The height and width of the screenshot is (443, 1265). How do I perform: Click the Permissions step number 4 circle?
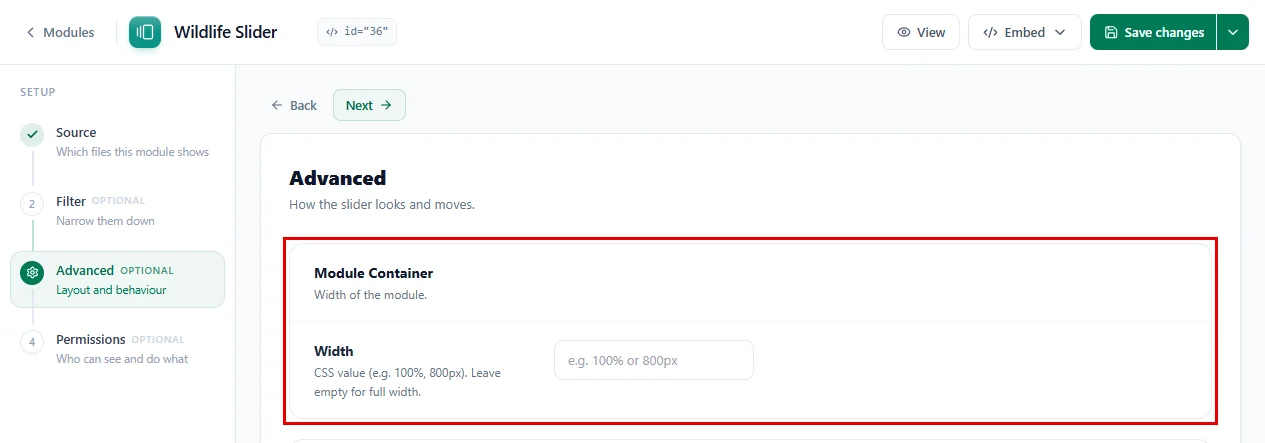pos(33,341)
